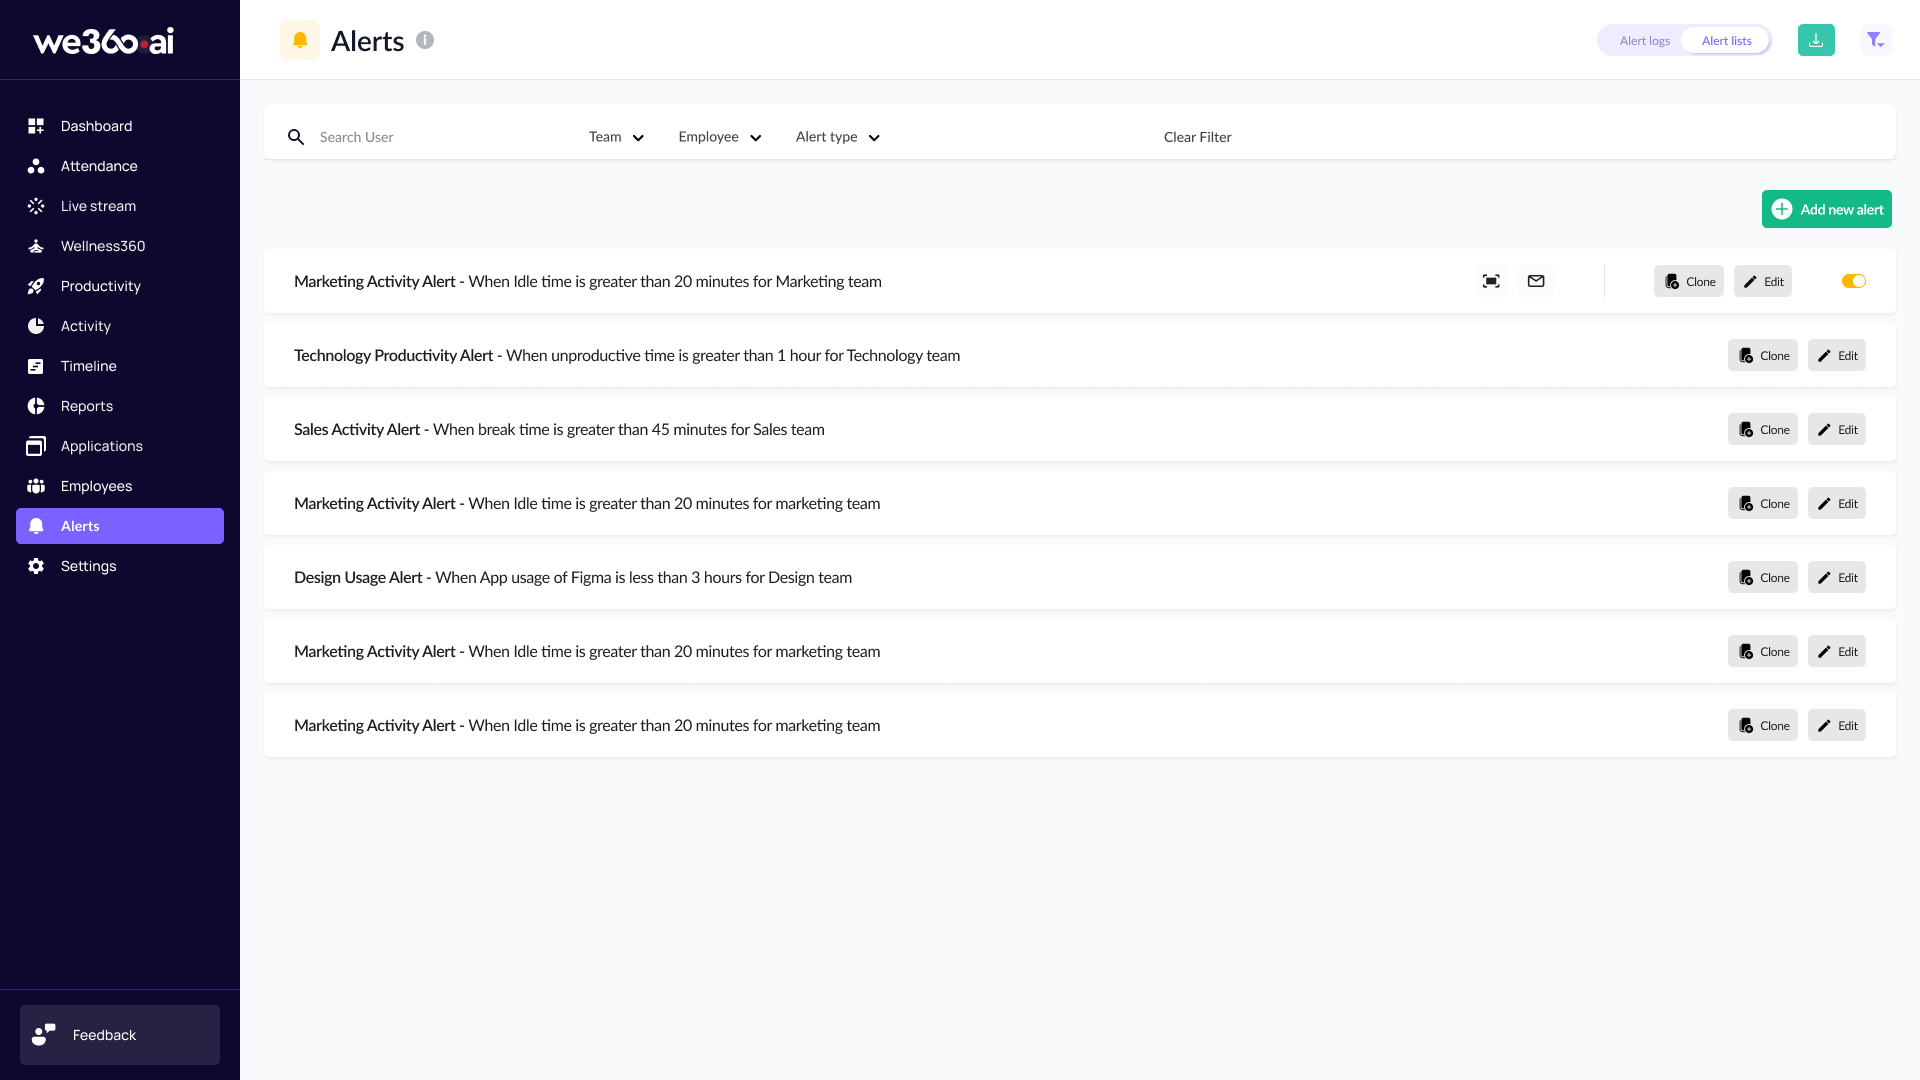Click the email envelope icon on first alert
Screen dimensions: 1920x1080
tap(1536, 281)
